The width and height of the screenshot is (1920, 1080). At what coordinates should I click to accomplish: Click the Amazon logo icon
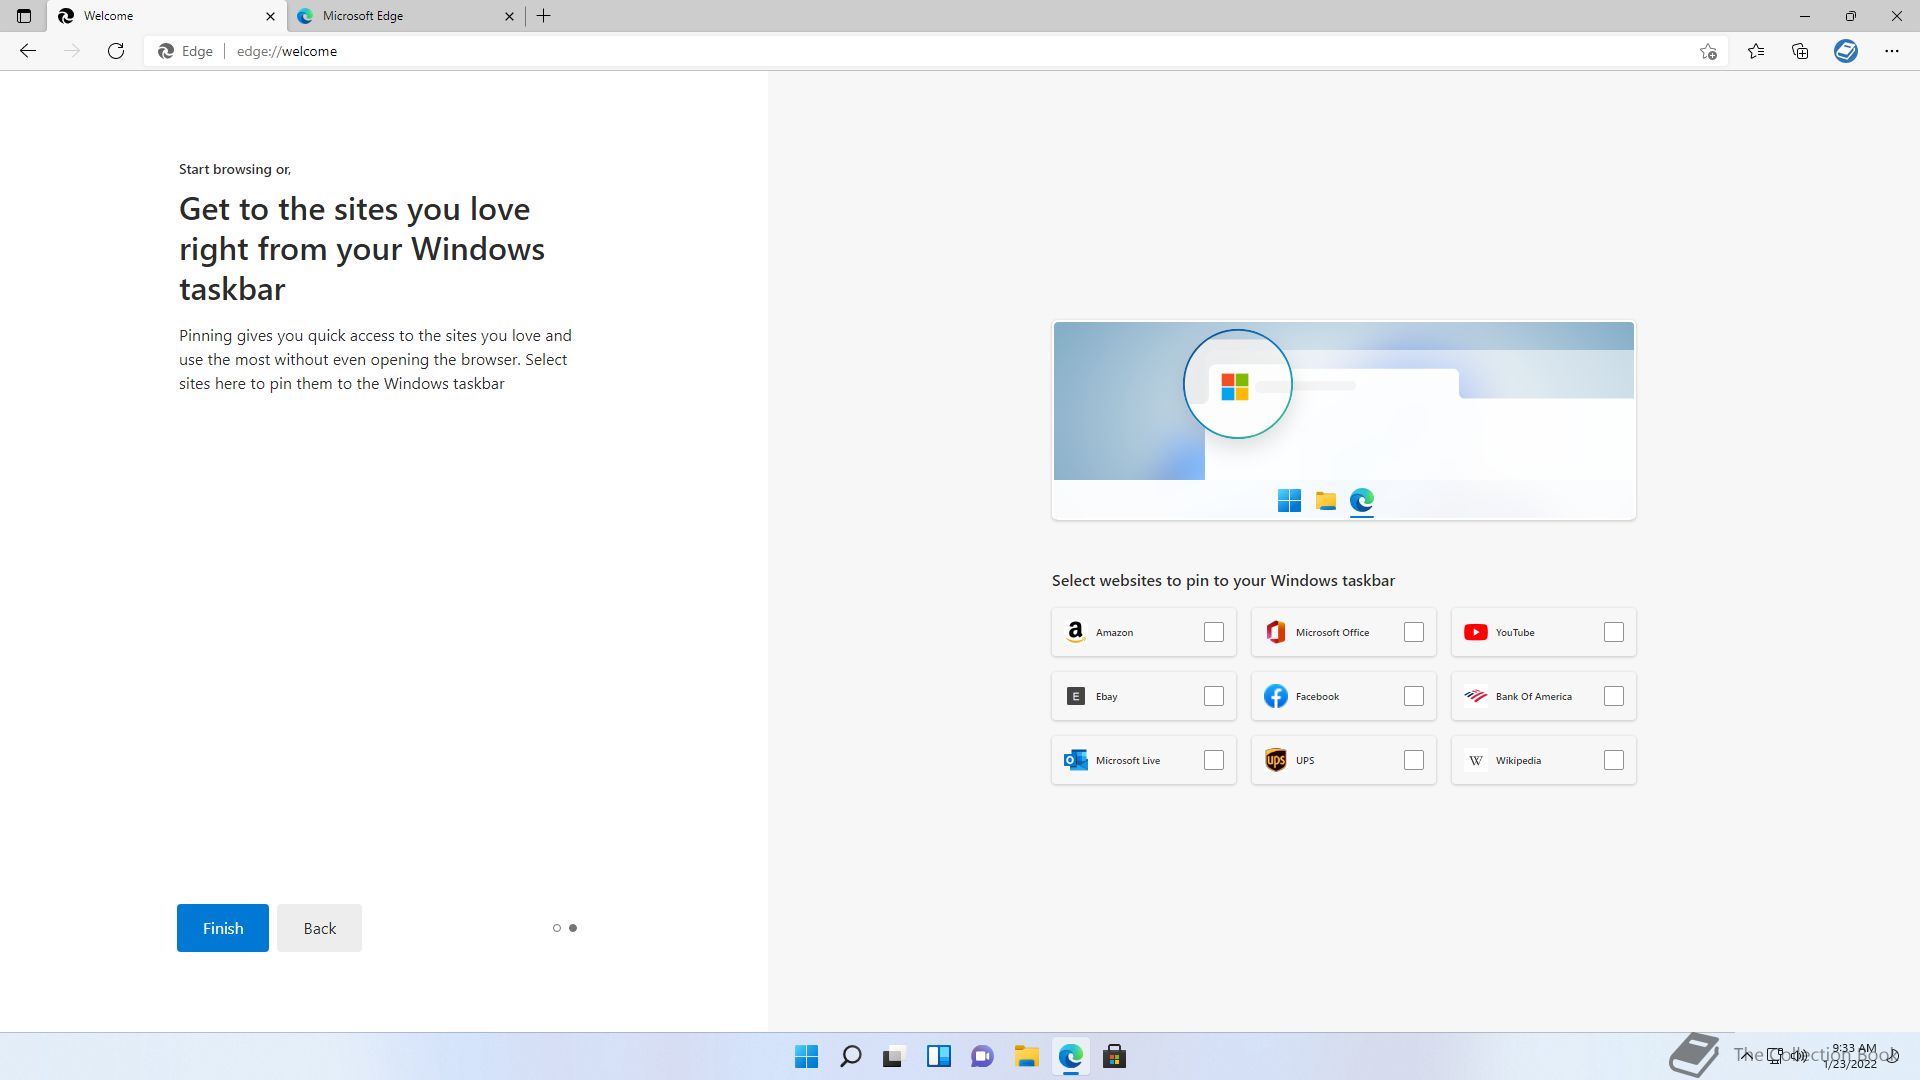pos(1076,632)
